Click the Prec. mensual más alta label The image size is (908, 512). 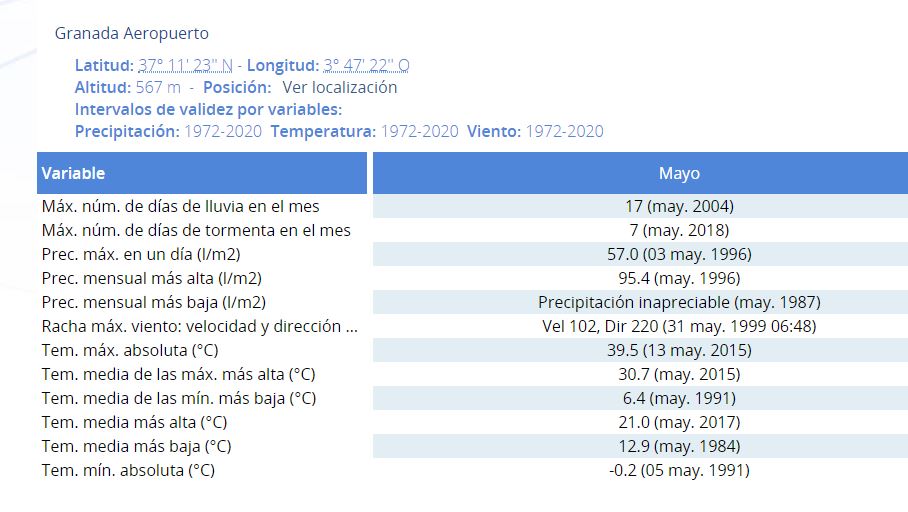pyautogui.click(x=152, y=279)
